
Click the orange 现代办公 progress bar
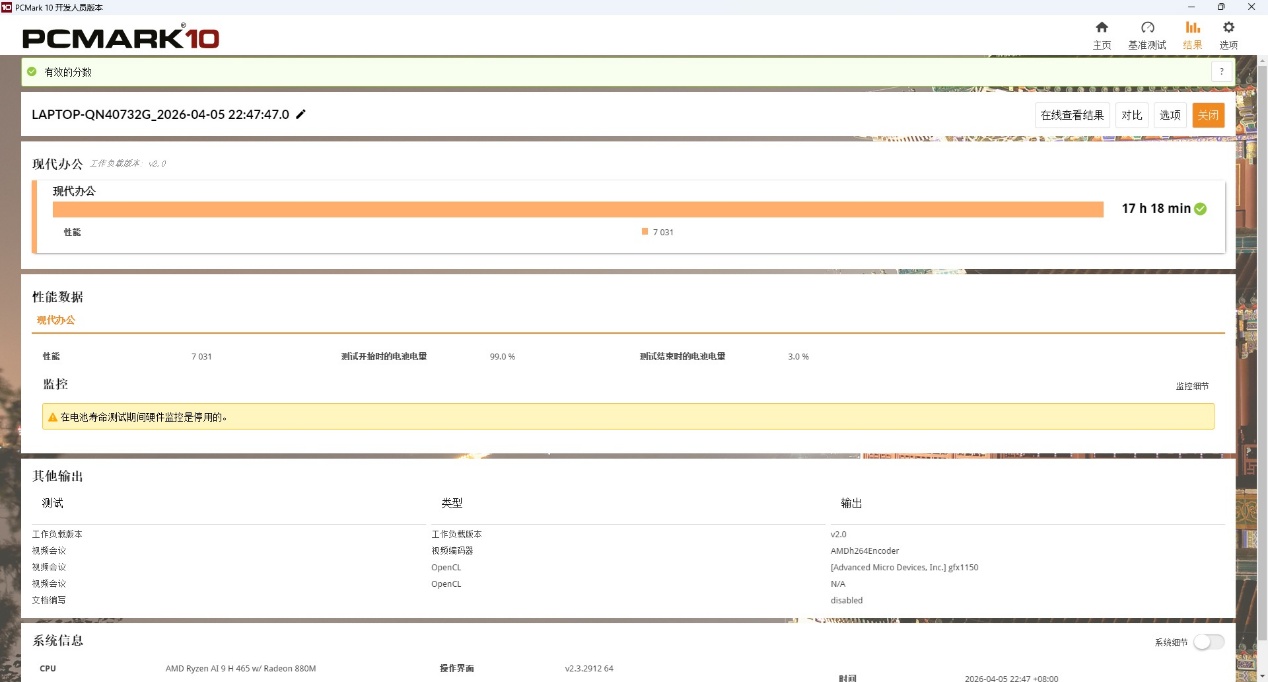[578, 209]
